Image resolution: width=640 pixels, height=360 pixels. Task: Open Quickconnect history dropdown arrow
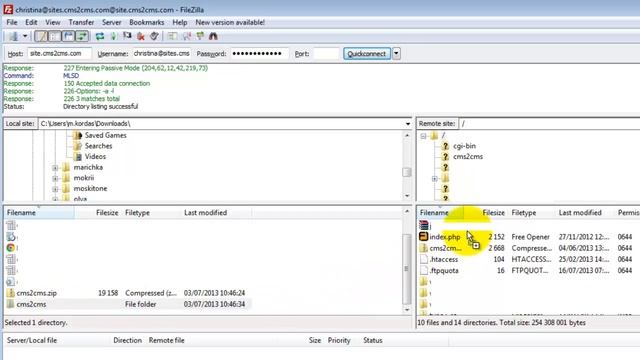pyautogui.click(x=396, y=53)
